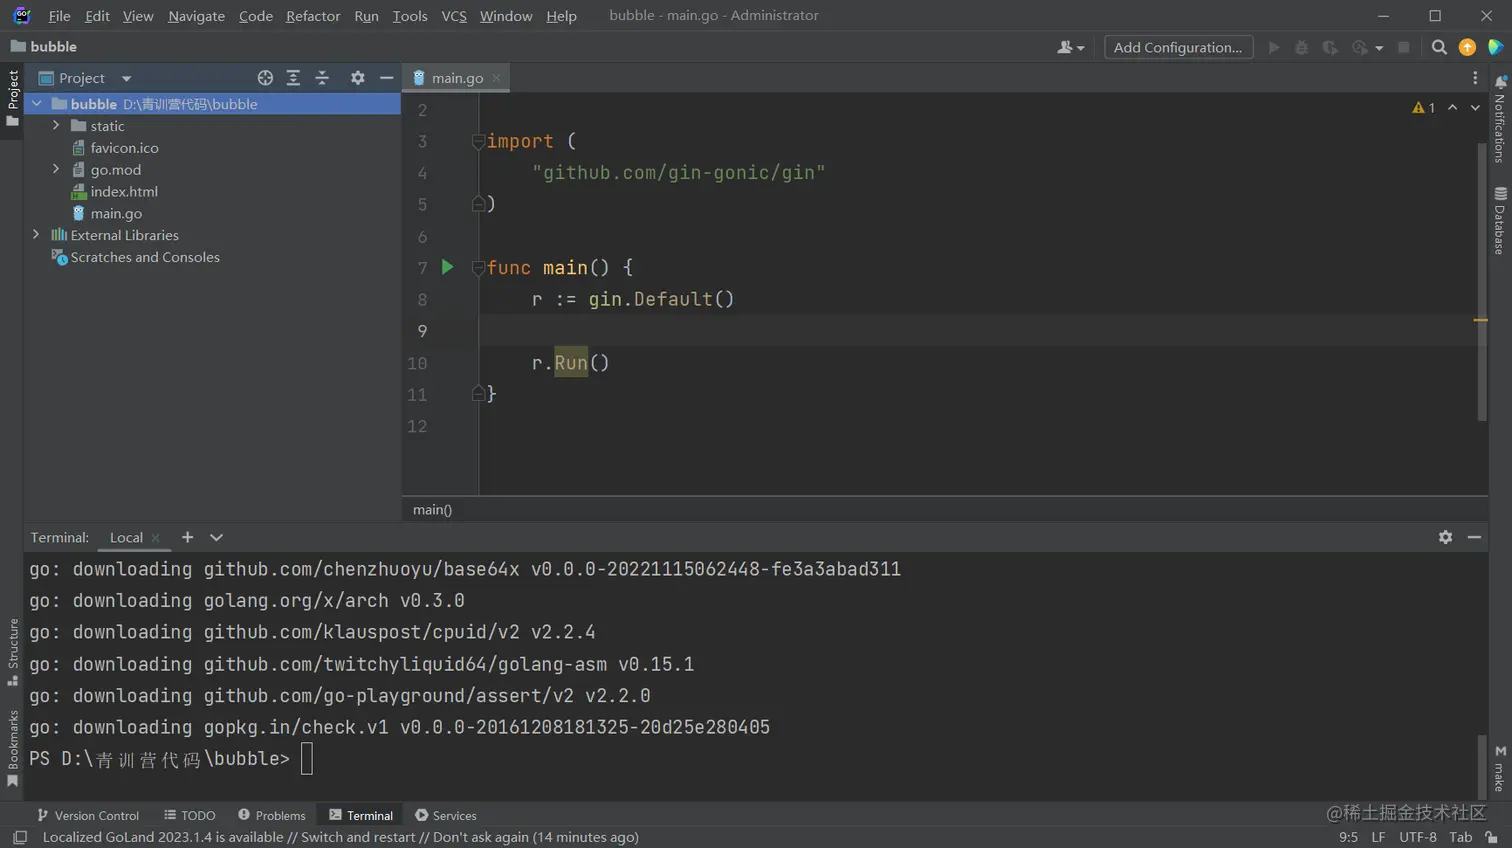Click UTF-8 encoding in status bar
This screenshot has height=848, width=1512.
pos(1418,837)
